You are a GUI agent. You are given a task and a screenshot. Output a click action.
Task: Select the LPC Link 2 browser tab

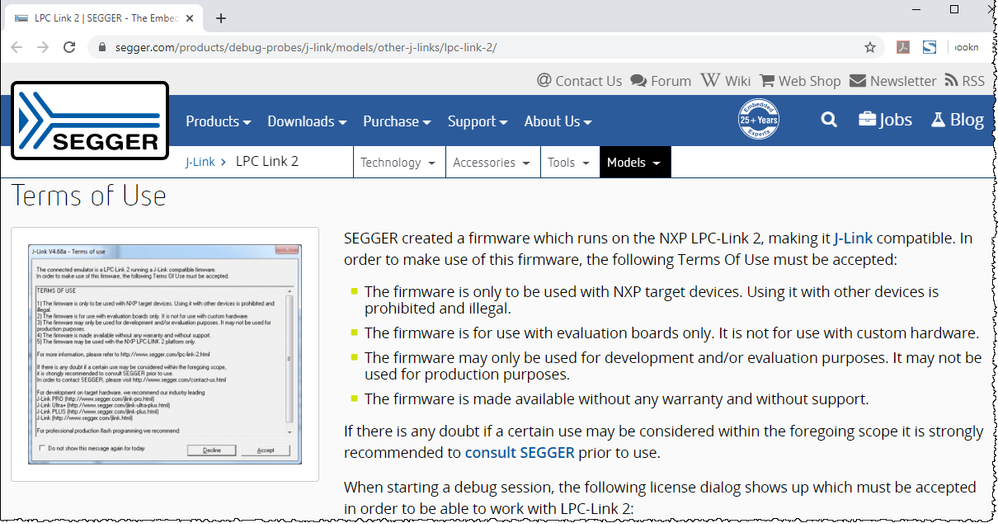point(102,18)
